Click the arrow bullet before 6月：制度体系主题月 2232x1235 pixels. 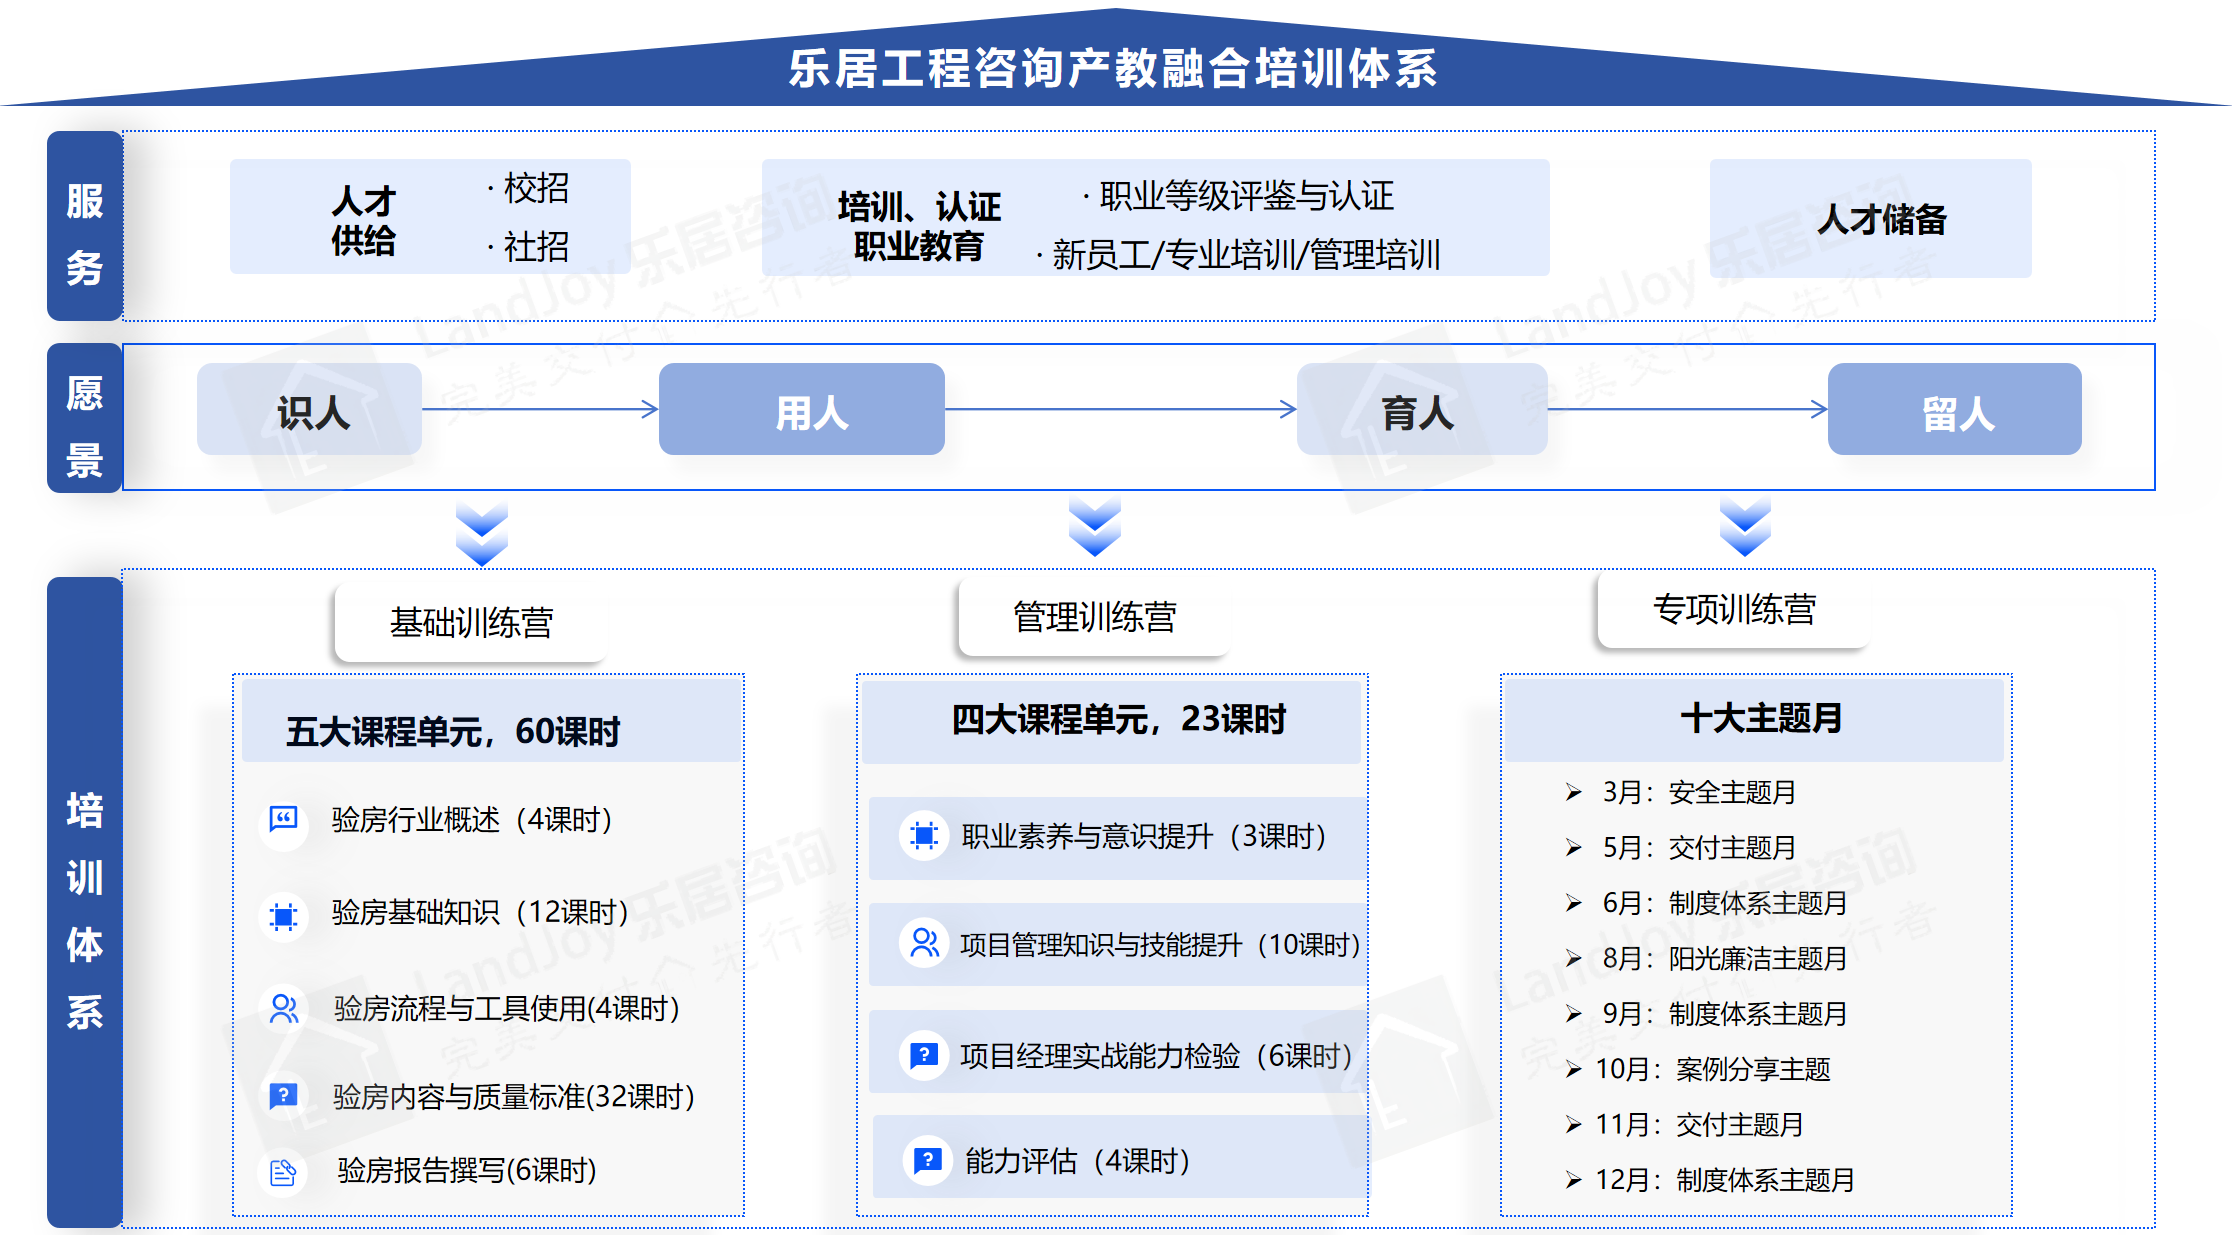tap(1573, 903)
